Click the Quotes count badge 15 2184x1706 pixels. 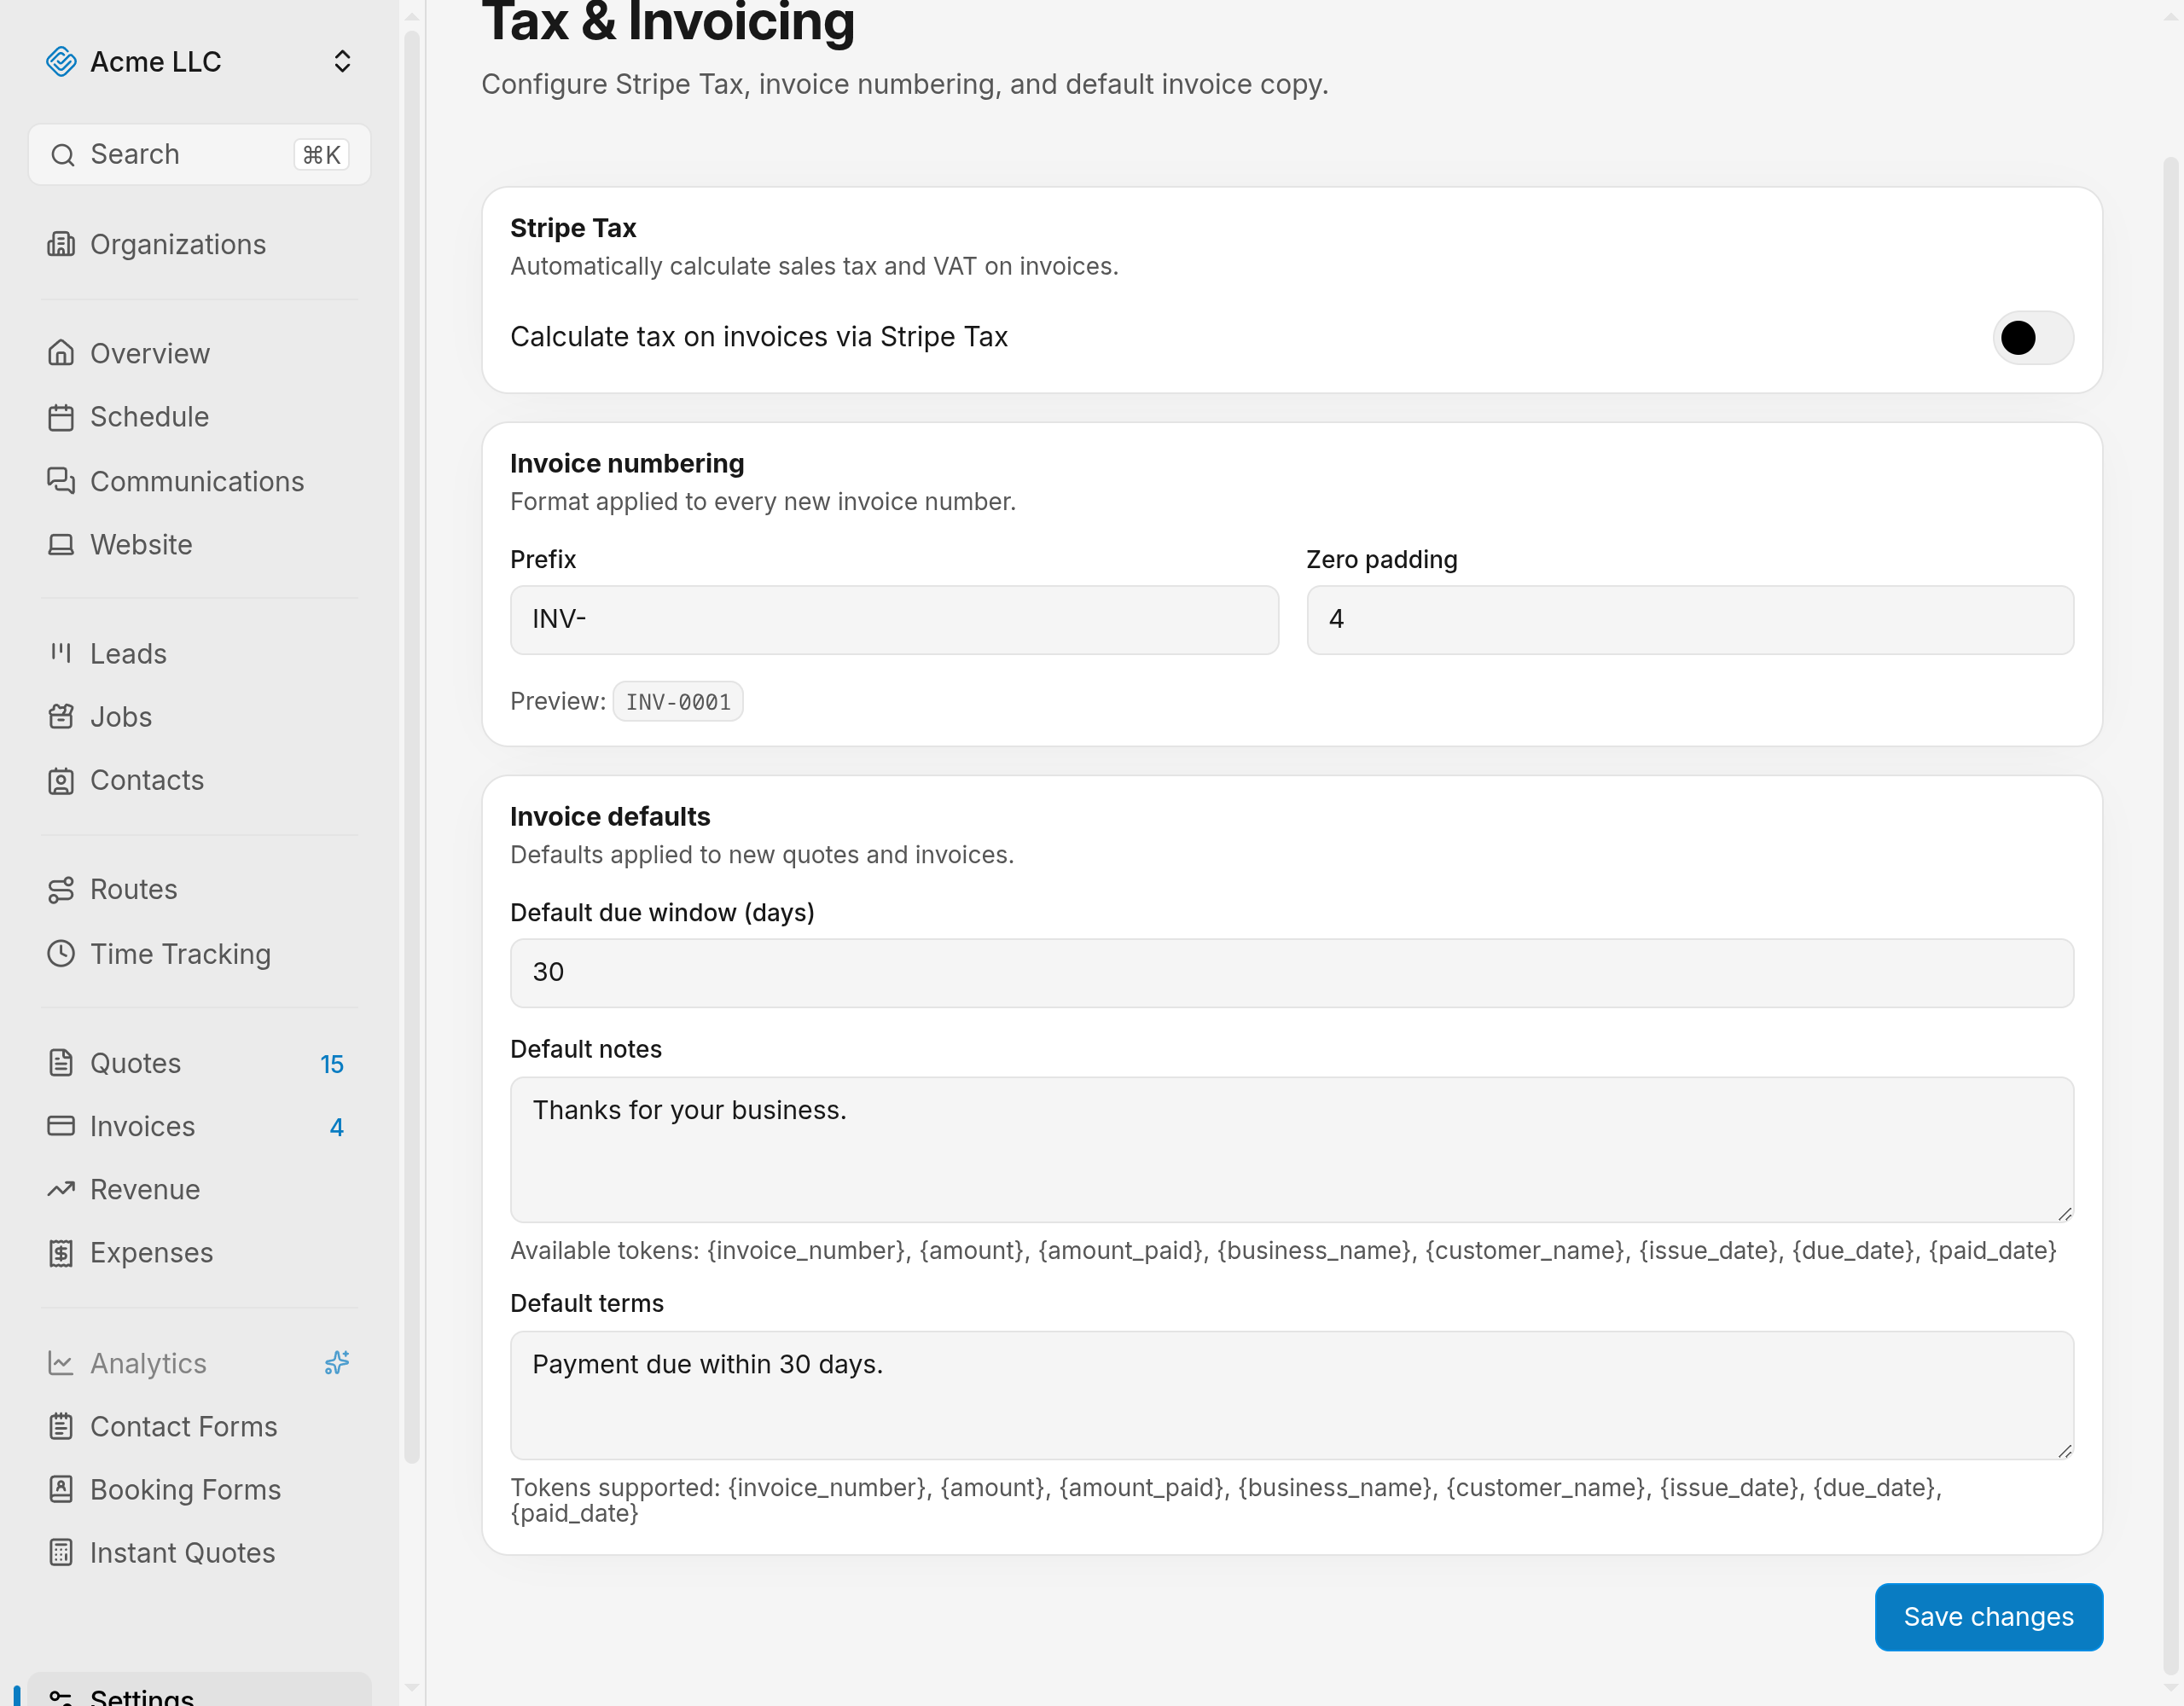tap(332, 1064)
